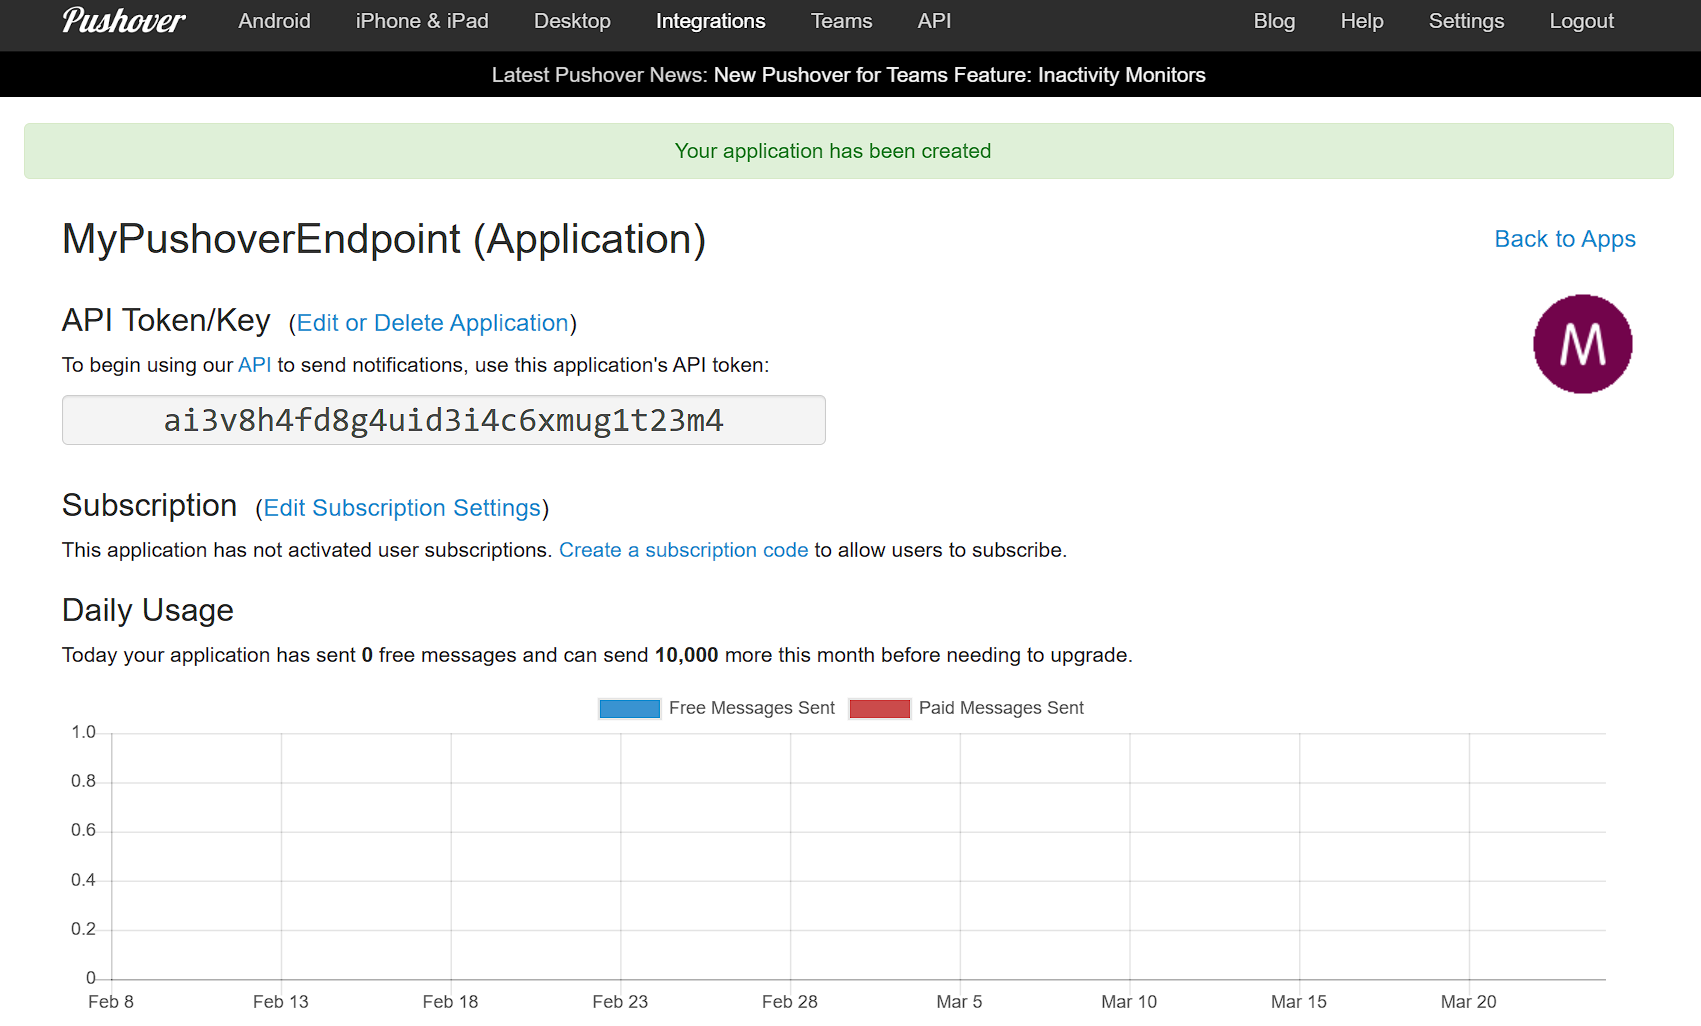1701x1026 pixels.
Task: Click the Pushover logo
Action: pyautogui.click(x=123, y=21)
